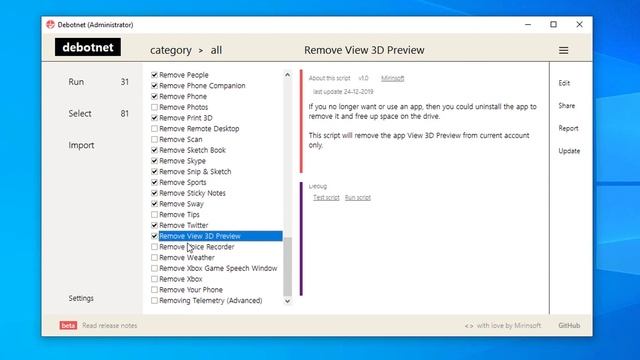Select the Remove View 3D Preview row
640x360 pixels.
pos(220,236)
